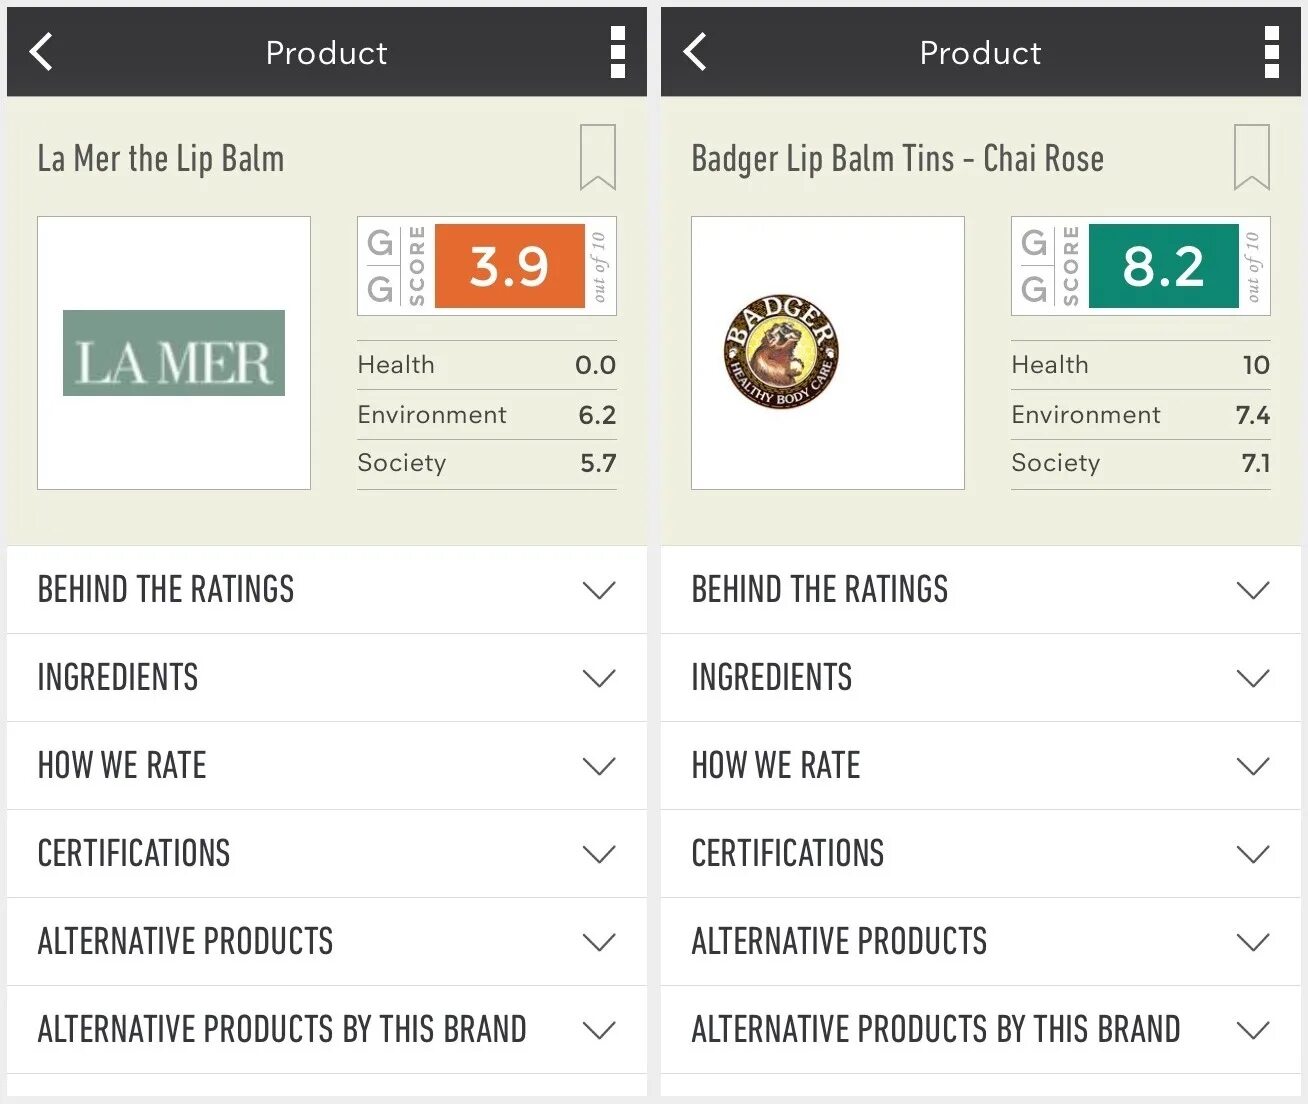The height and width of the screenshot is (1104, 1308).
Task: Tap the Badger Healthy Body Care logo
Action: [780, 351]
